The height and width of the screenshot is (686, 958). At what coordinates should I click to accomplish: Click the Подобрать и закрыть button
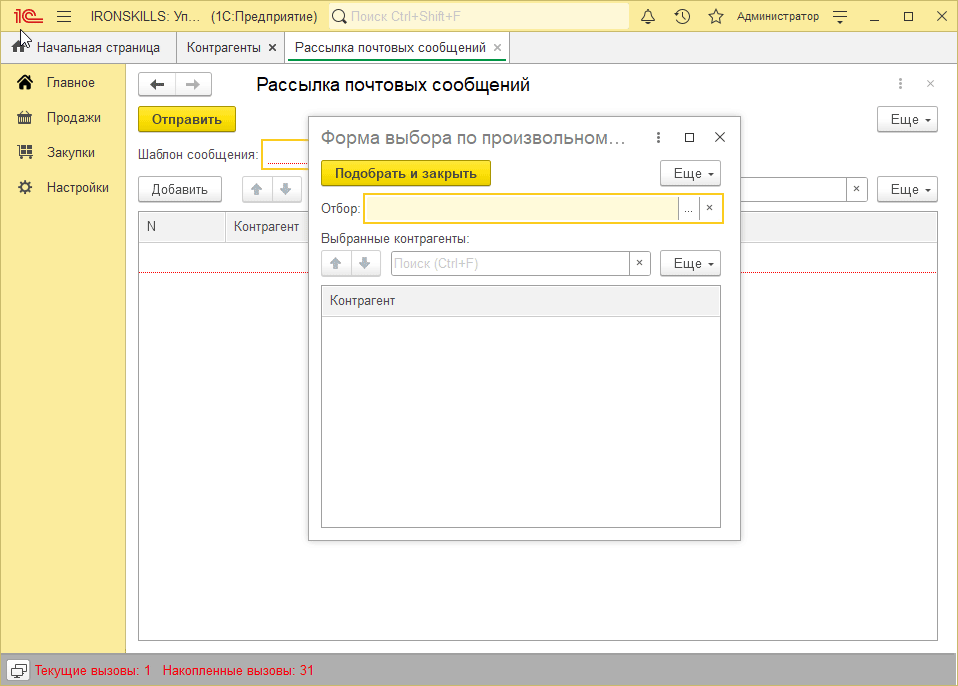pyautogui.click(x=406, y=173)
